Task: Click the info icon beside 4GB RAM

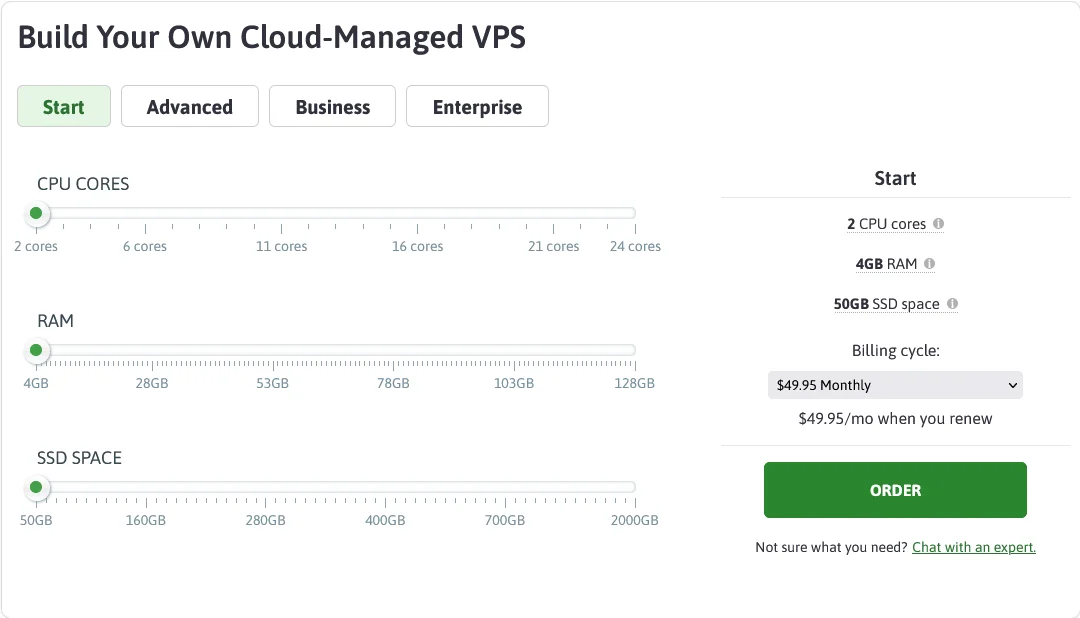Action: [928, 263]
